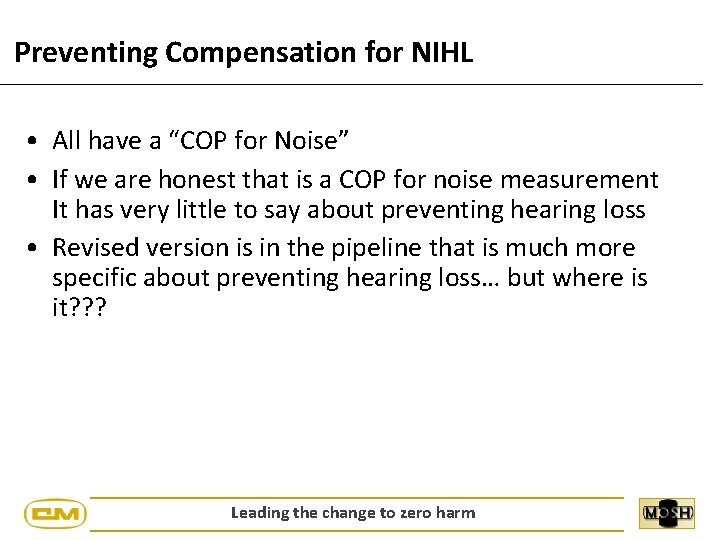Click the gold line above the footer tagline
The width and height of the screenshot is (720, 540).
coord(357,498)
